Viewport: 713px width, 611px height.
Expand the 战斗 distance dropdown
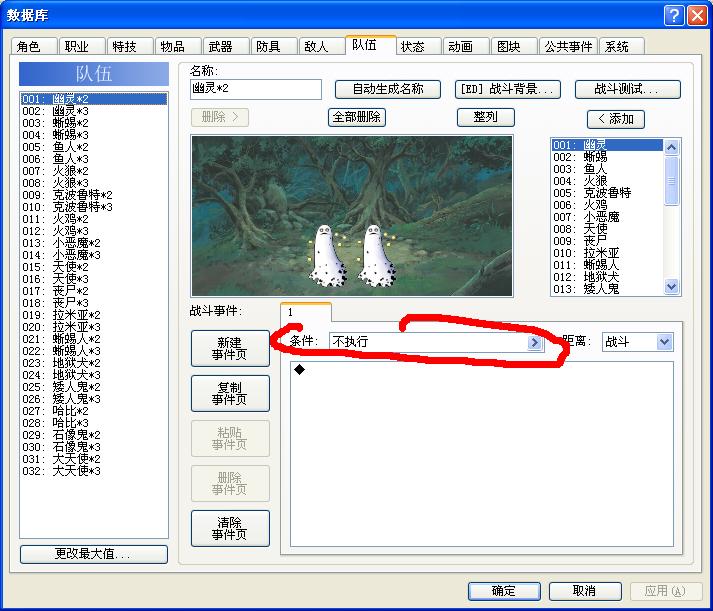[664, 342]
